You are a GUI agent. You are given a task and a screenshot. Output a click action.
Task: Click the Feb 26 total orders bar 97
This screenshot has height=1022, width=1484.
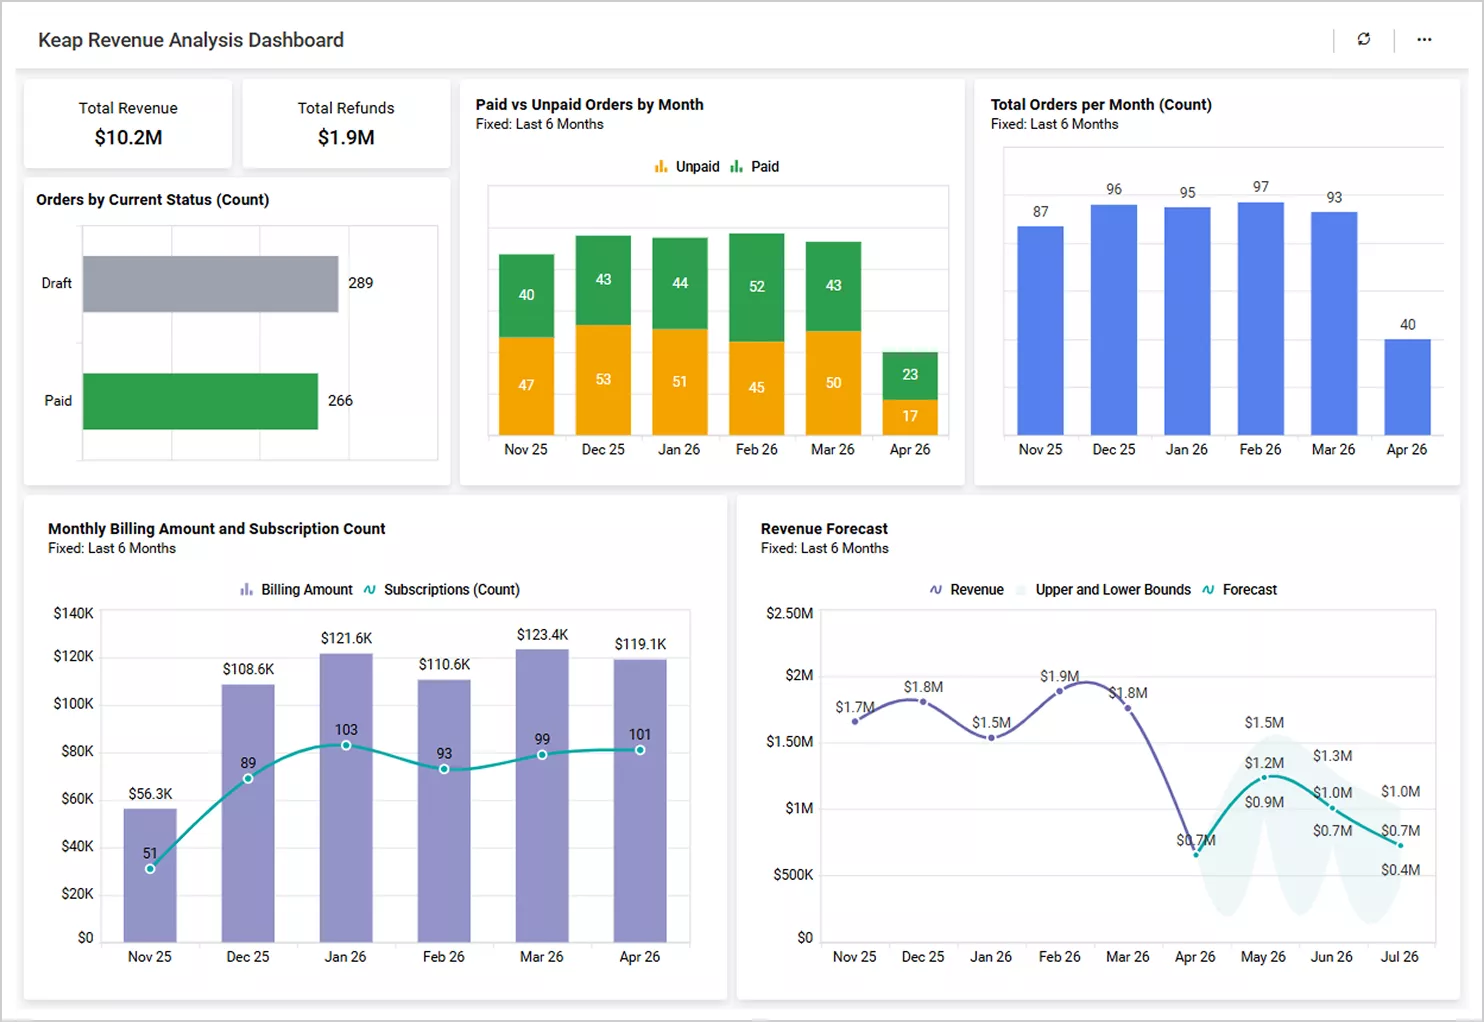point(1261,318)
